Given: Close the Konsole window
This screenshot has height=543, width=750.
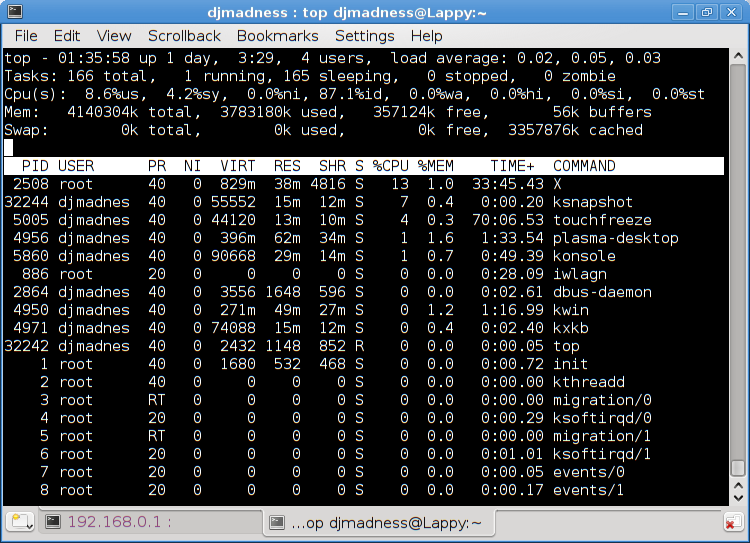Looking at the screenshot, I should (731, 12).
